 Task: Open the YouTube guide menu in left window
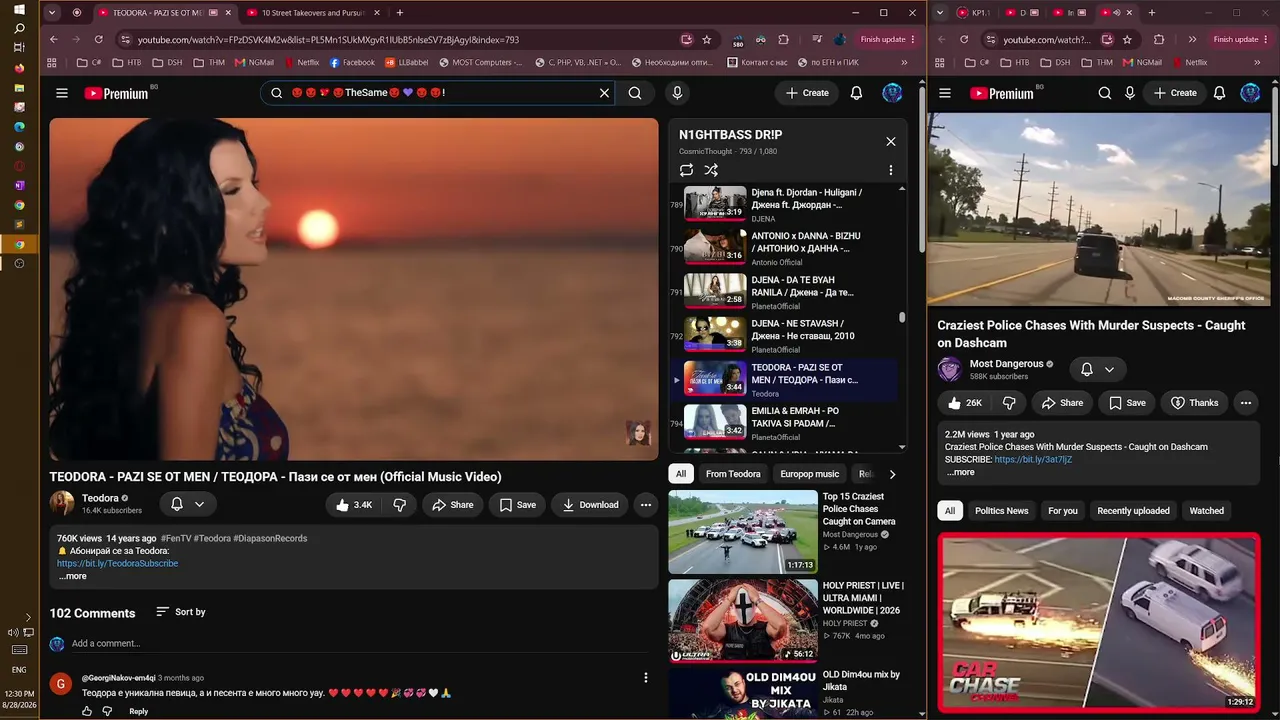[62, 93]
